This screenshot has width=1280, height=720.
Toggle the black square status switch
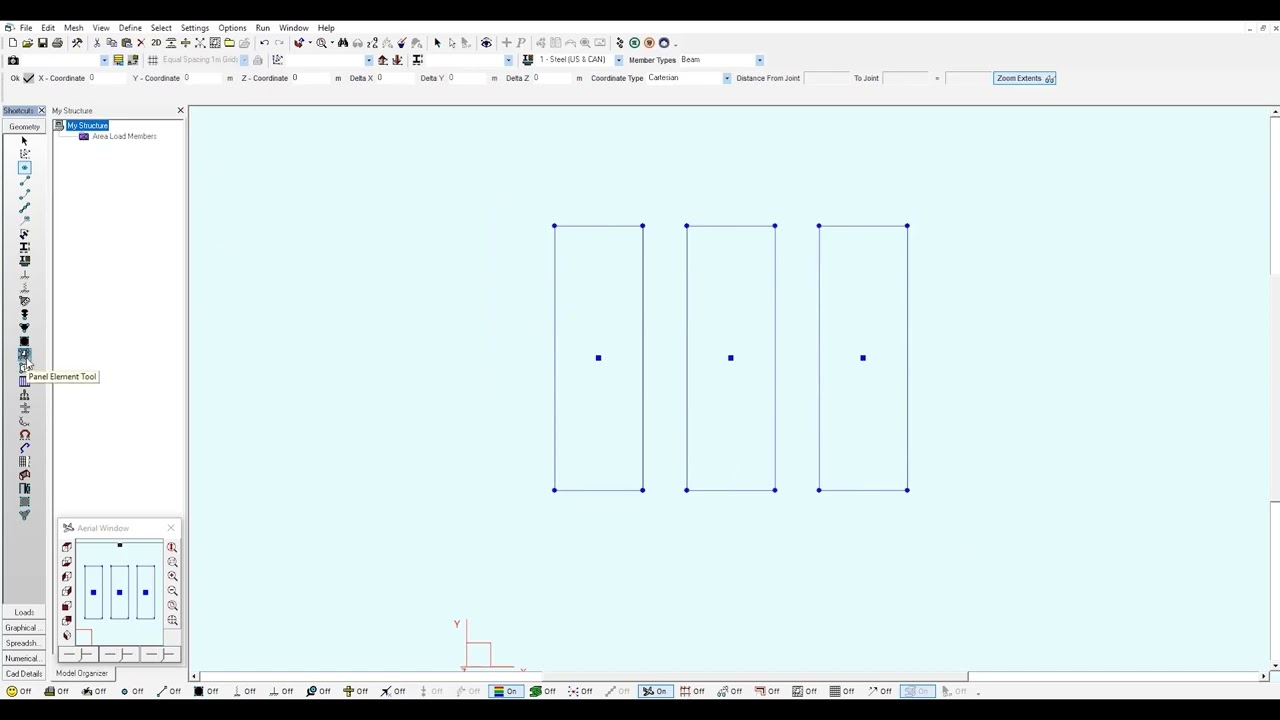click(206, 691)
